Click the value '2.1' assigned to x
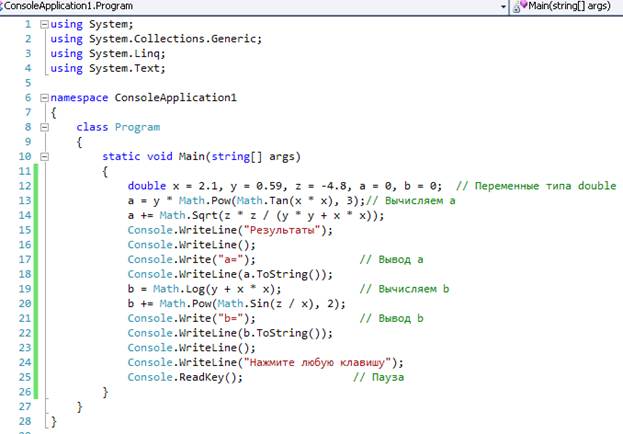Image resolution: width=623 pixels, height=434 pixels. [x=208, y=186]
